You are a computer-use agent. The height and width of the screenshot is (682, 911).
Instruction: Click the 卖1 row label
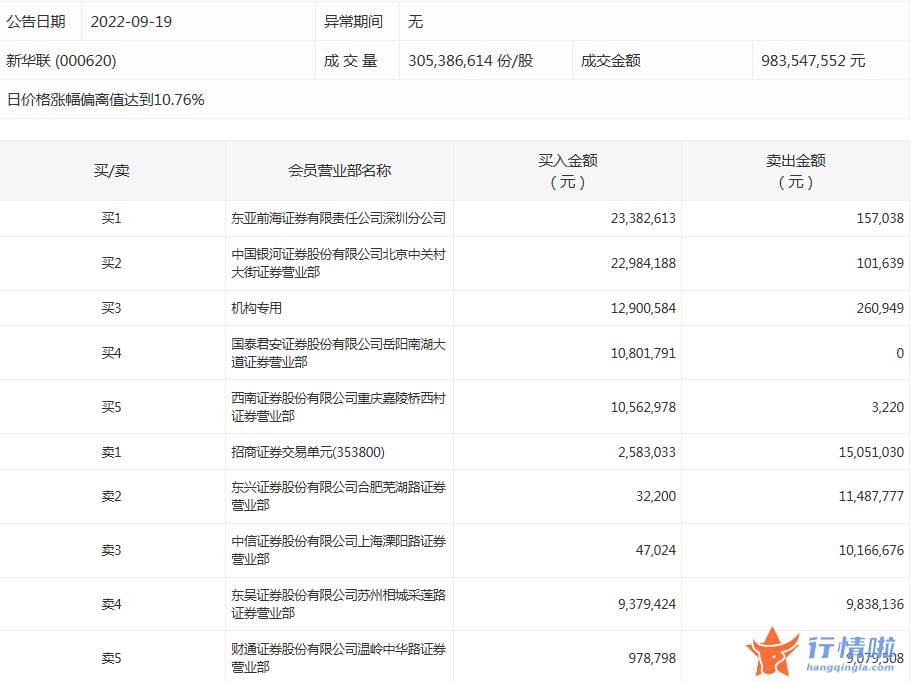point(112,452)
